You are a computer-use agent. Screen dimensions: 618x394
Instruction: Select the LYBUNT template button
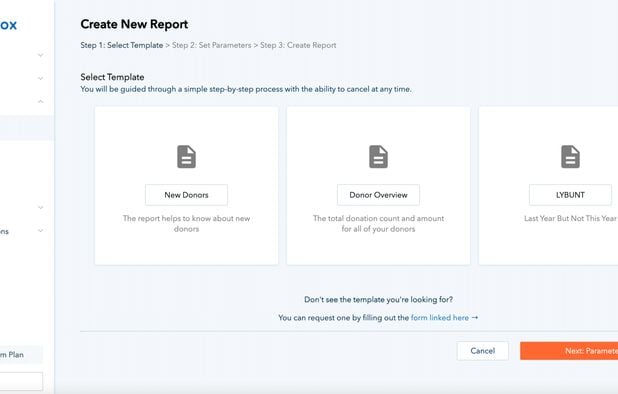[x=570, y=195]
